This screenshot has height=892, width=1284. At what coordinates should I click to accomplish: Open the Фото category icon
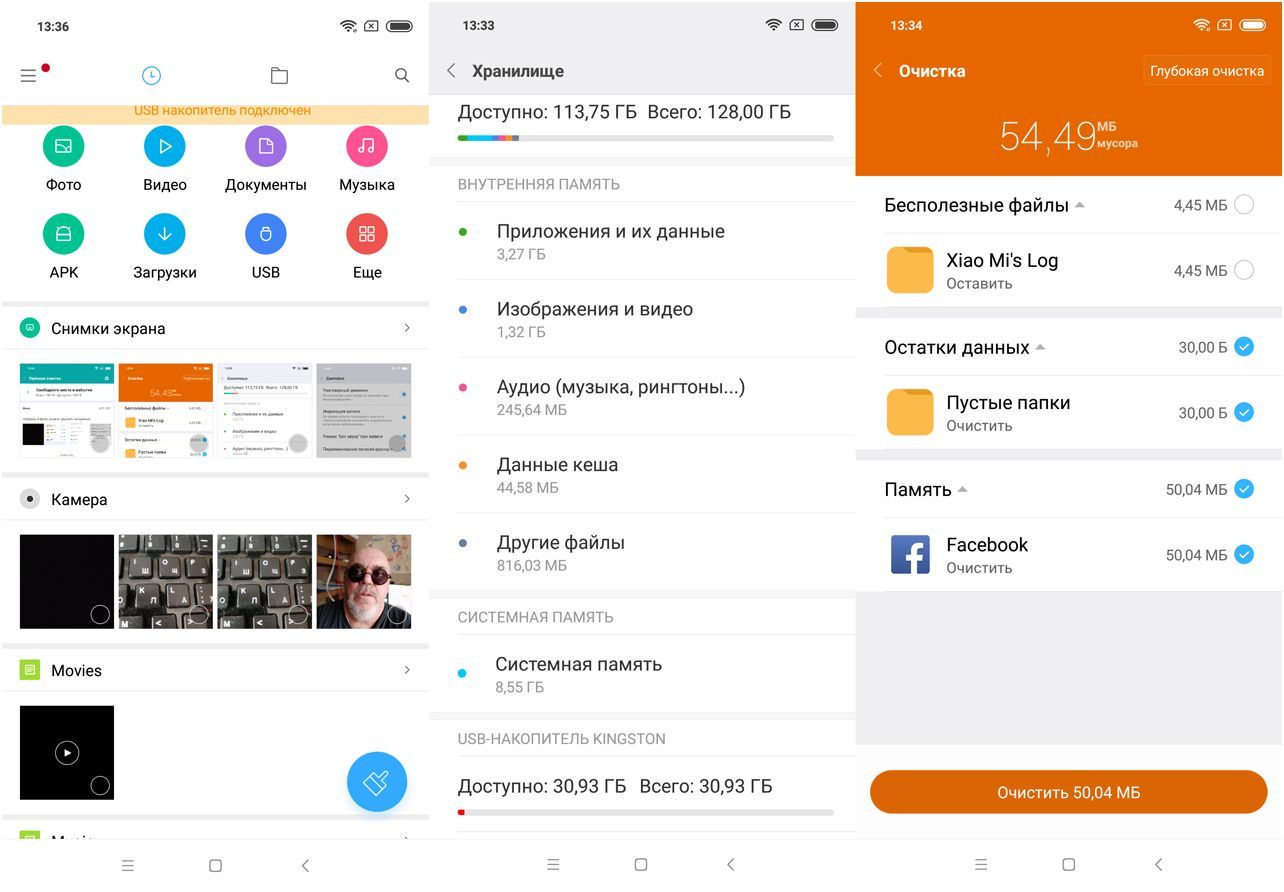point(63,147)
